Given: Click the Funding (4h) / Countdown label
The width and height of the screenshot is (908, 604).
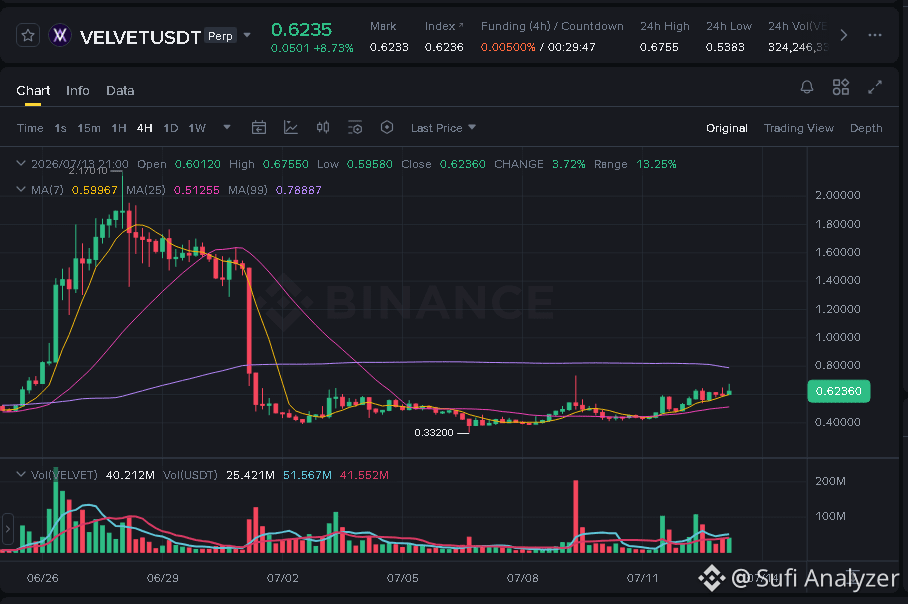Looking at the screenshot, I should point(552,26).
